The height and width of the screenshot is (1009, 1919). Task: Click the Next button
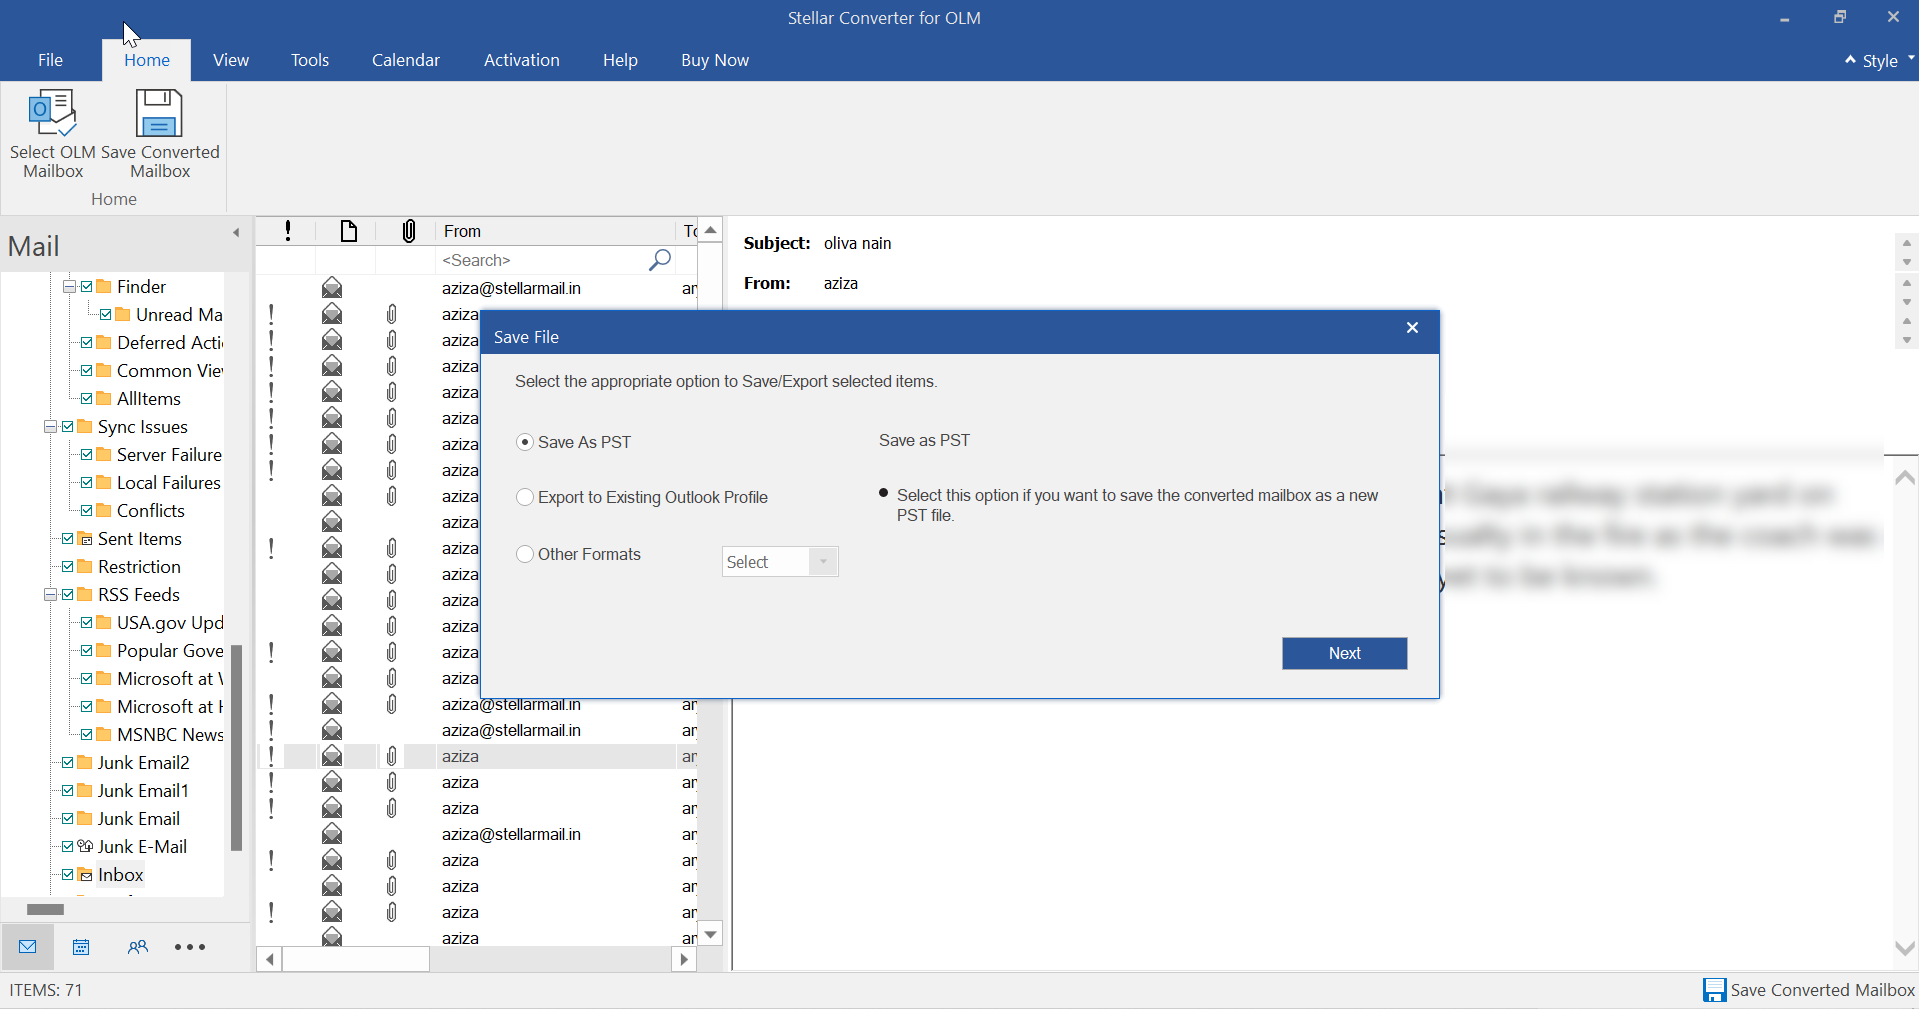[1345, 653]
